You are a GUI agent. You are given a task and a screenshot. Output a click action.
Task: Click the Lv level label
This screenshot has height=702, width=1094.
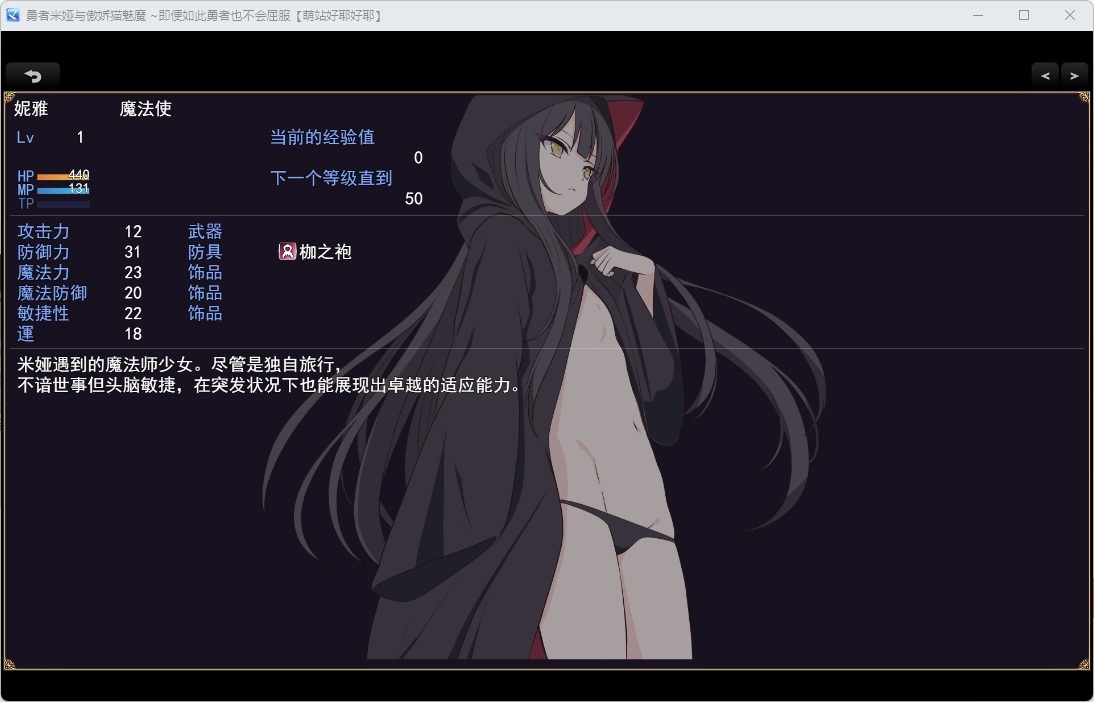pos(25,137)
